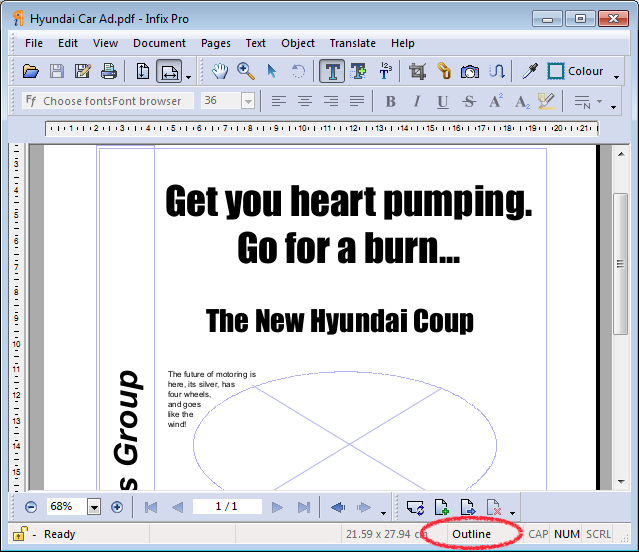Click the page number field

pyautogui.click(x=226, y=507)
